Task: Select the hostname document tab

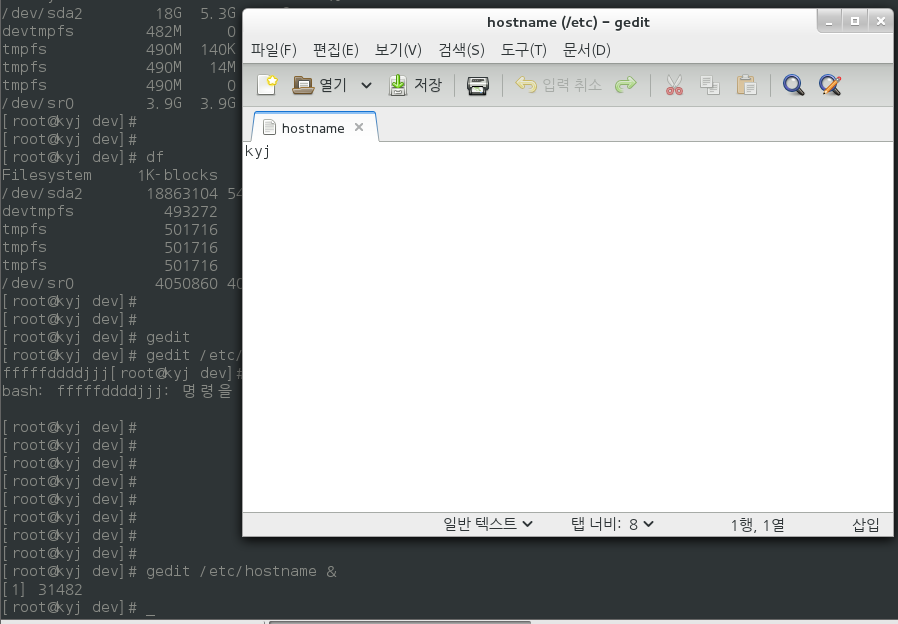Action: coord(313,128)
